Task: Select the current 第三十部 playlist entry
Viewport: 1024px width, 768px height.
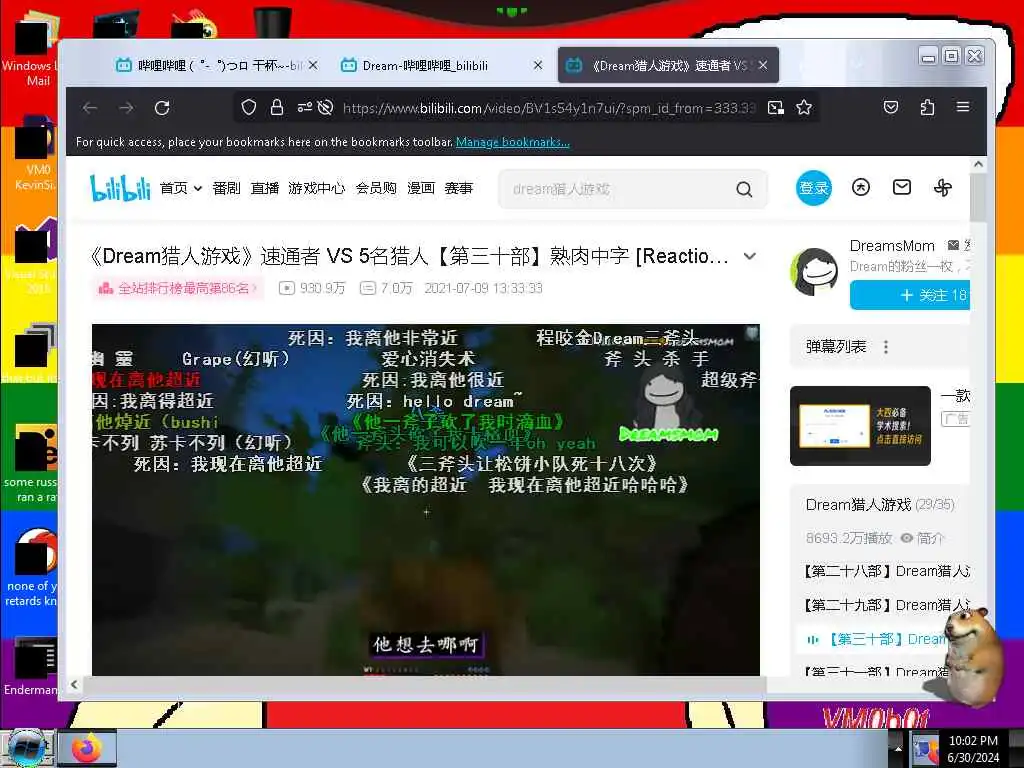Action: click(878, 639)
